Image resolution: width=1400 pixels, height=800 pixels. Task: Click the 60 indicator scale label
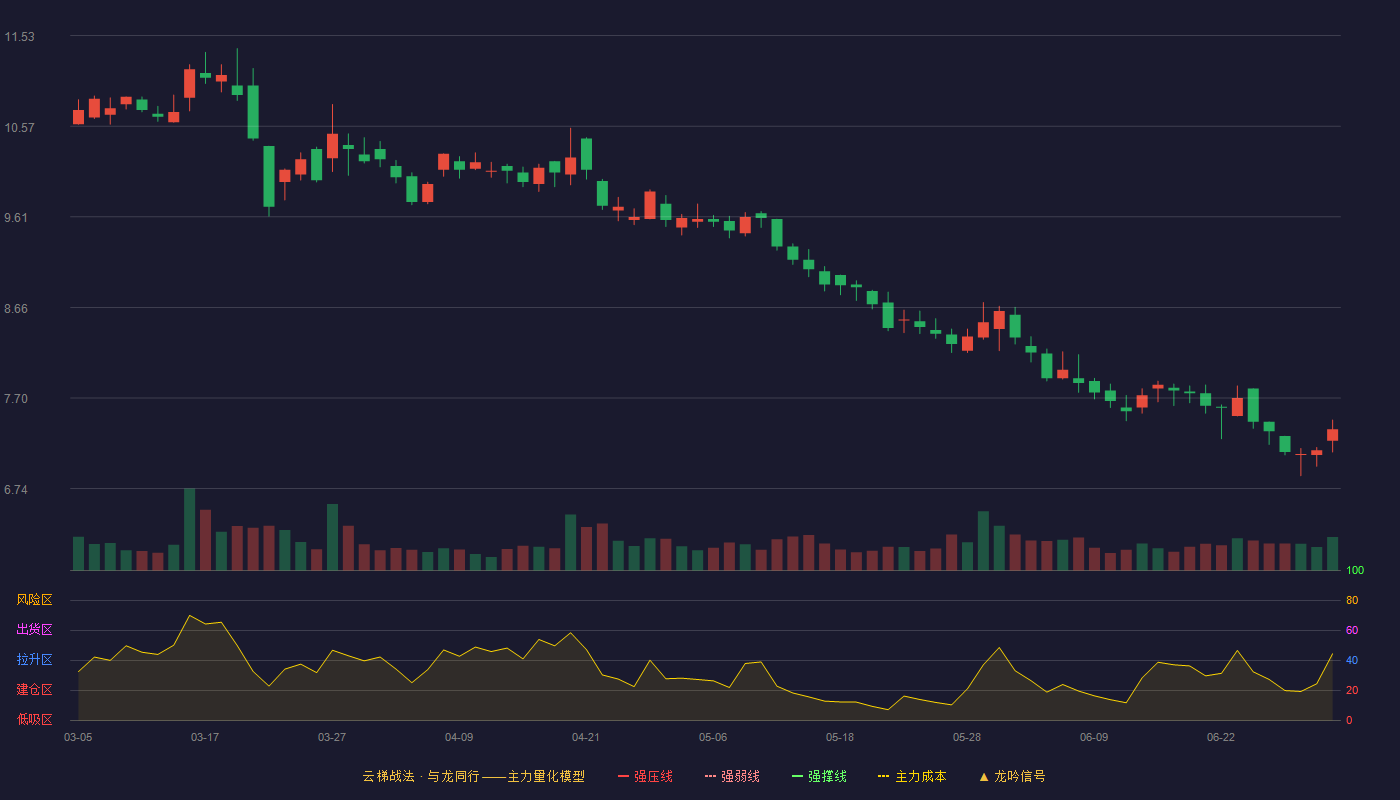(1352, 631)
